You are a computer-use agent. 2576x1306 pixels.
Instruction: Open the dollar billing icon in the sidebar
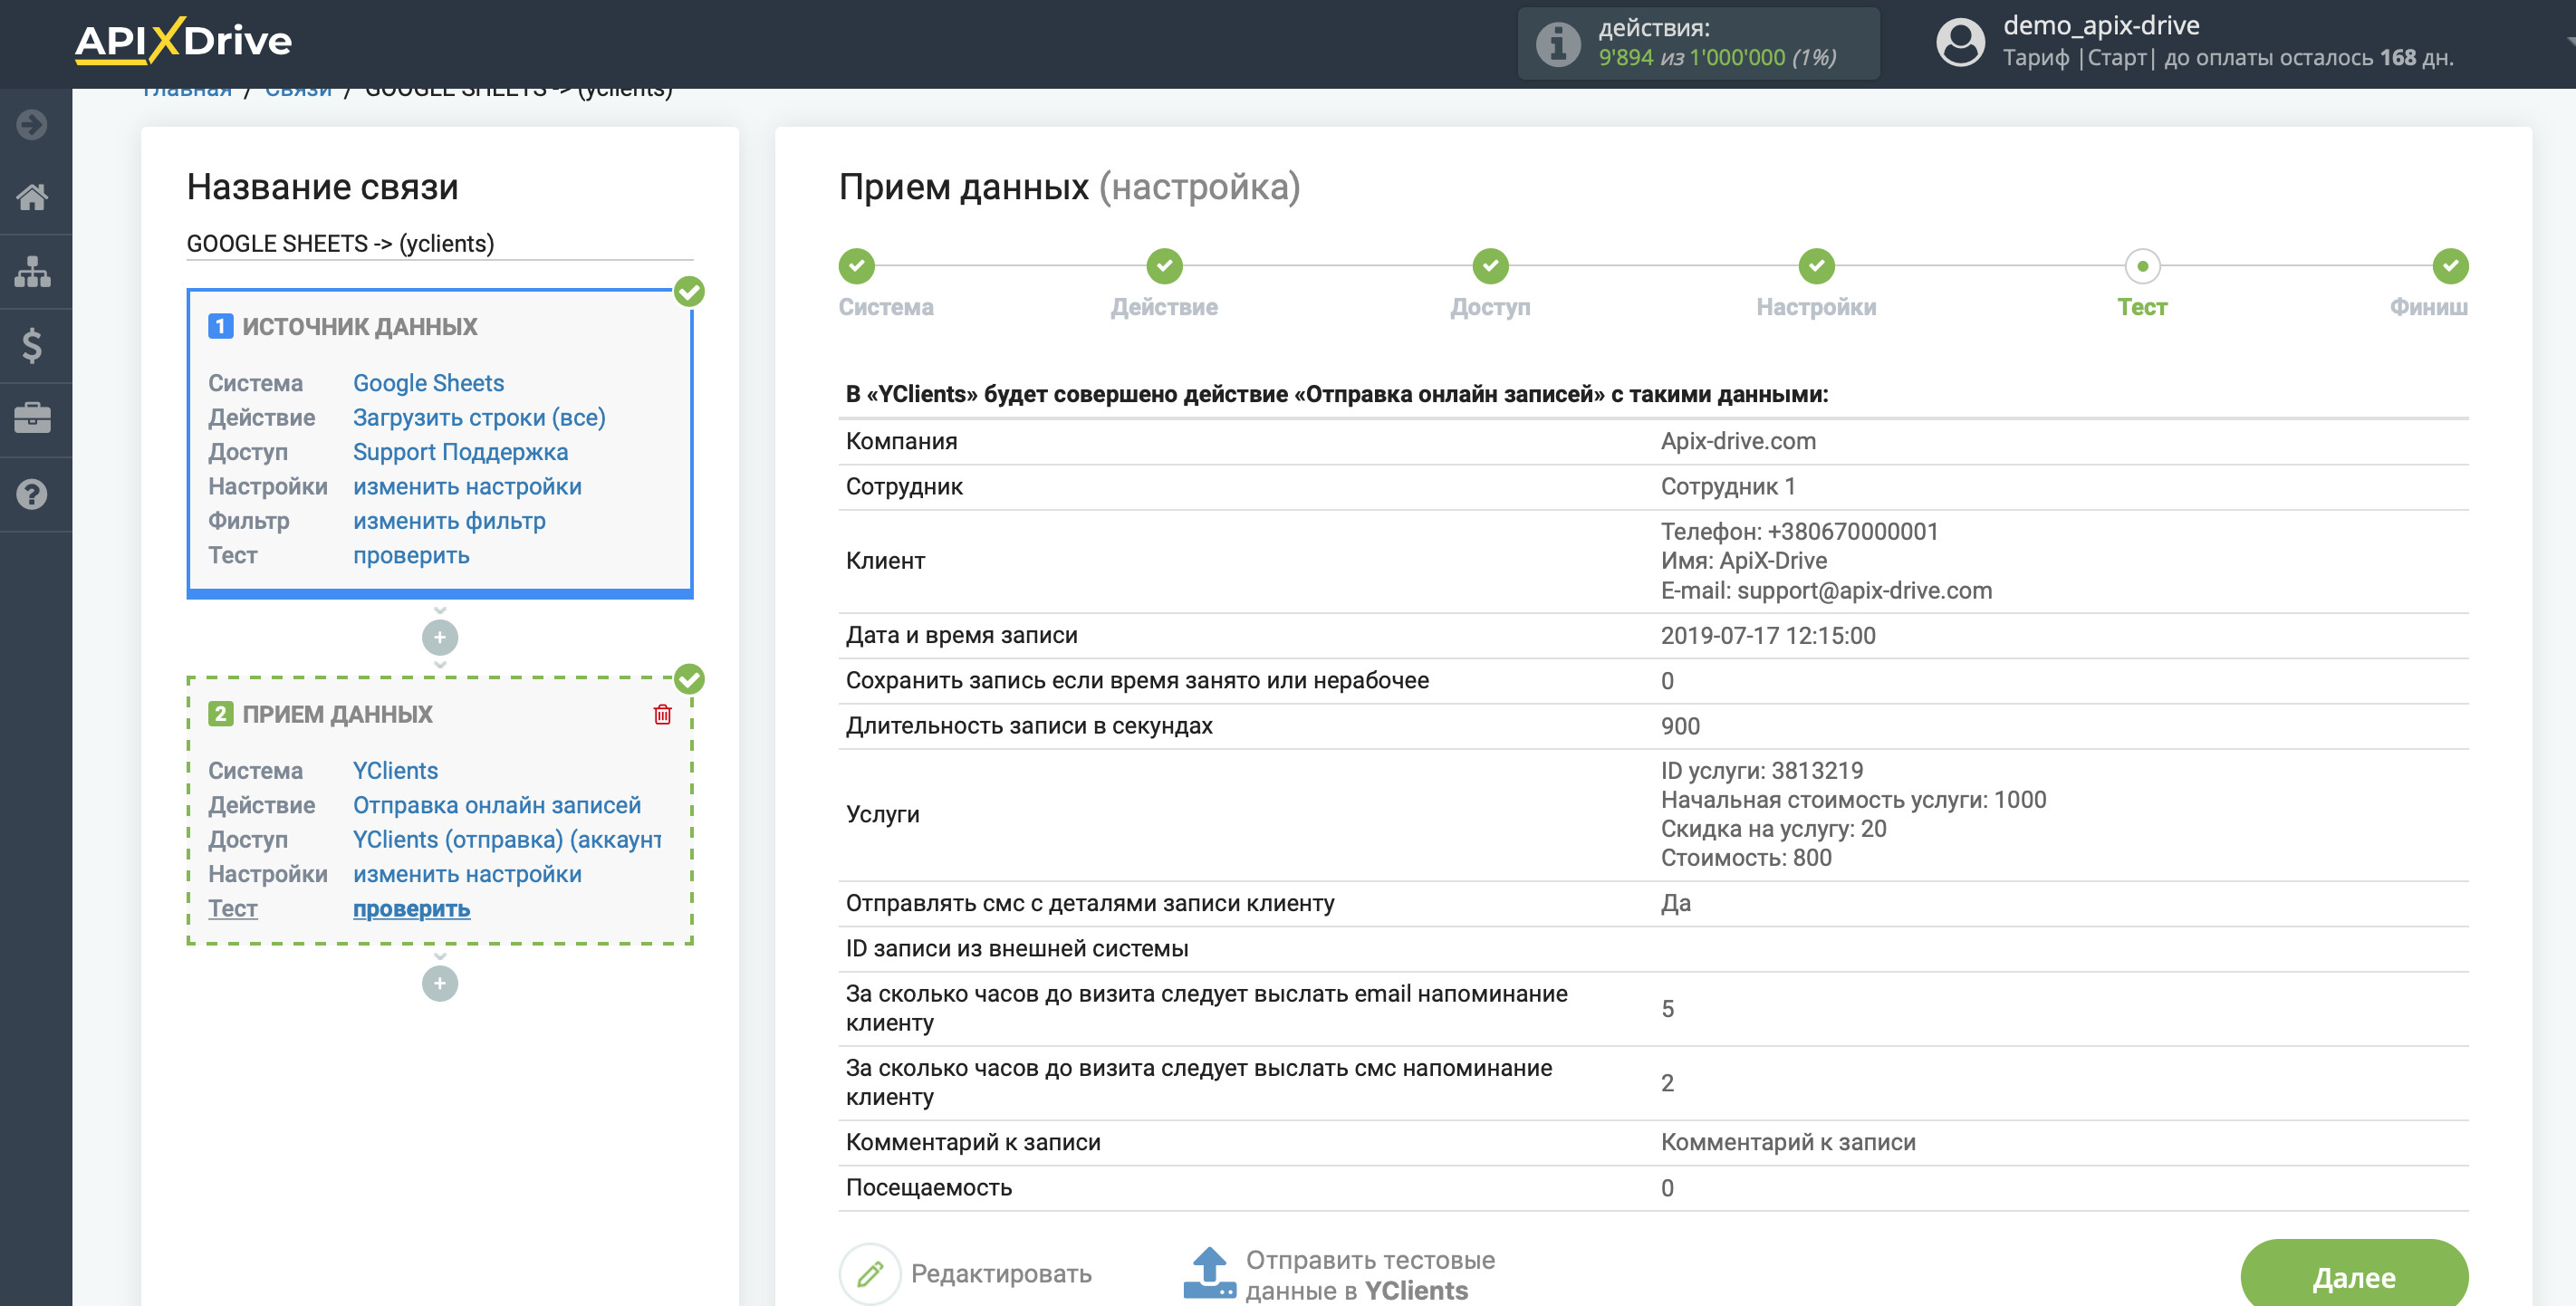coord(32,345)
